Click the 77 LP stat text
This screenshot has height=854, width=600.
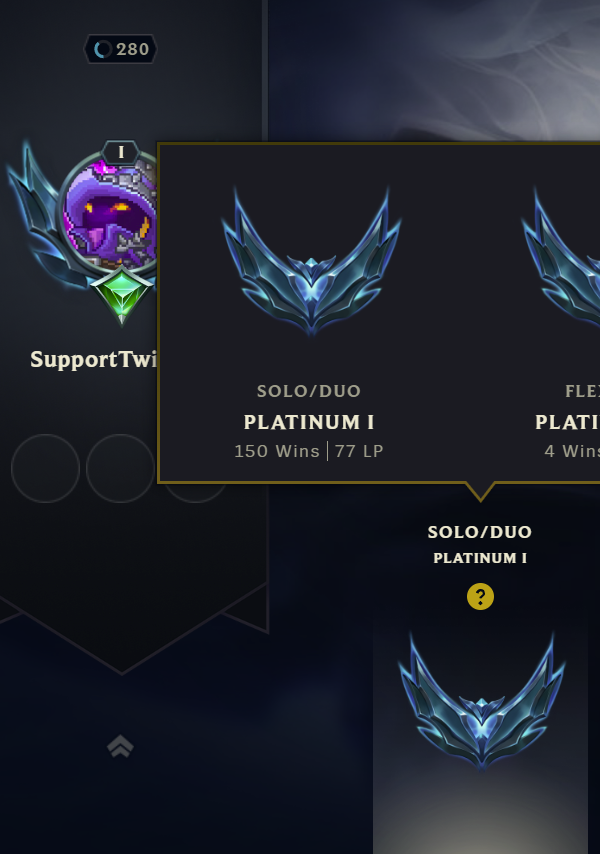(x=359, y=451)
